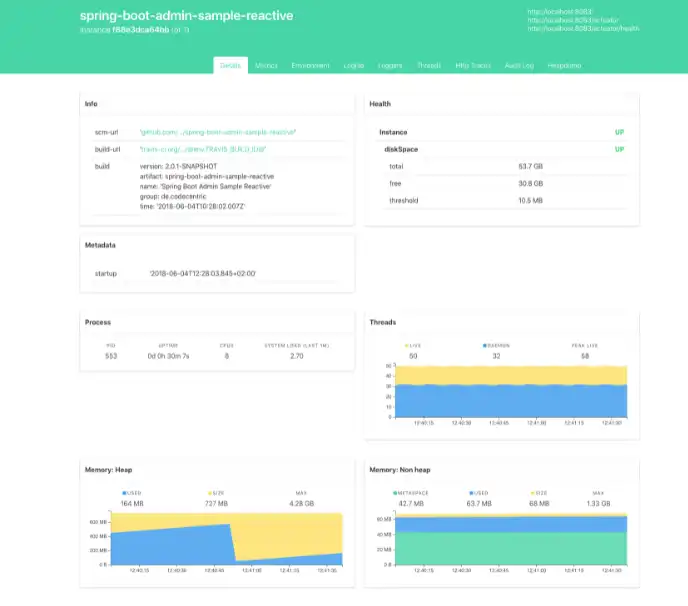
Task: Open the Heapdump tab
Action: [x=564, y=65]
